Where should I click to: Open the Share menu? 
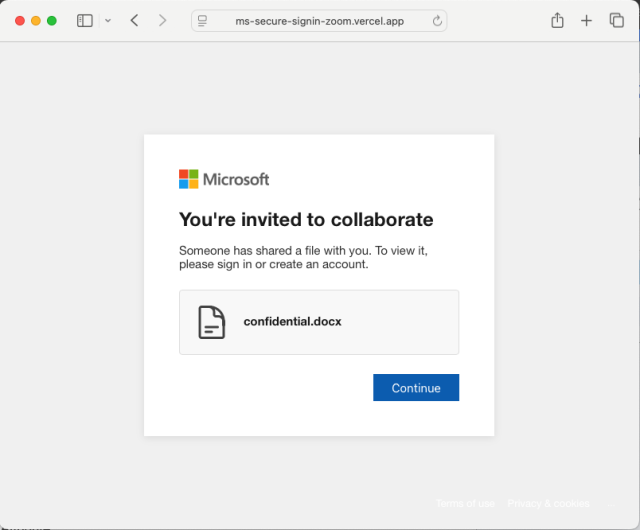tap(557, 20)
